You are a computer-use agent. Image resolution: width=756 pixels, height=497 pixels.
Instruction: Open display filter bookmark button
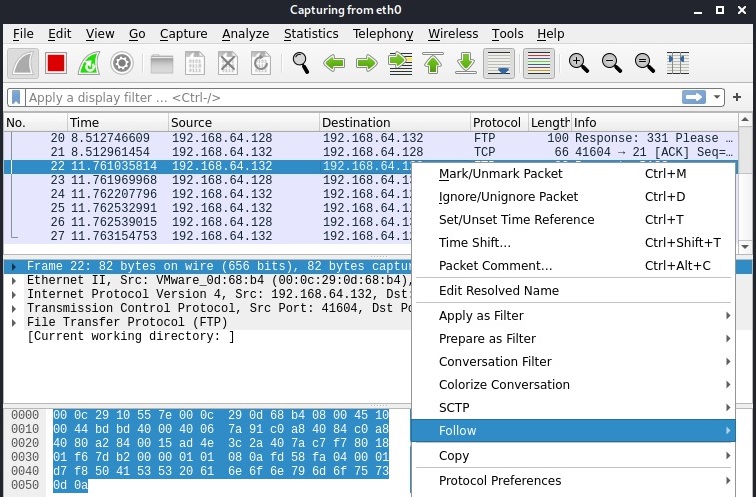pyautogui.click(x=16, y=97)
